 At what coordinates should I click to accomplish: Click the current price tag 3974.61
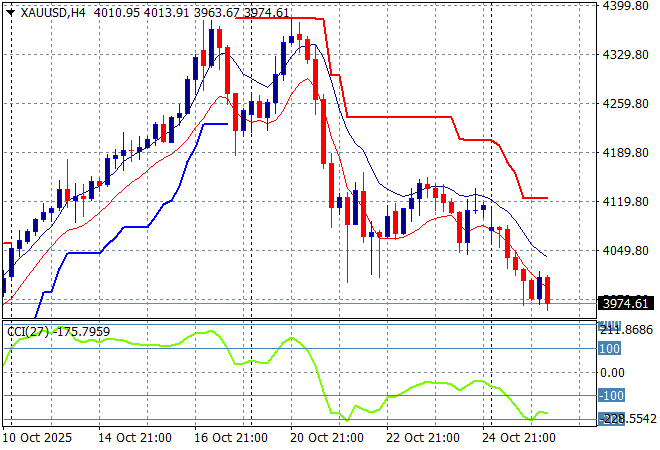point(627,303)
